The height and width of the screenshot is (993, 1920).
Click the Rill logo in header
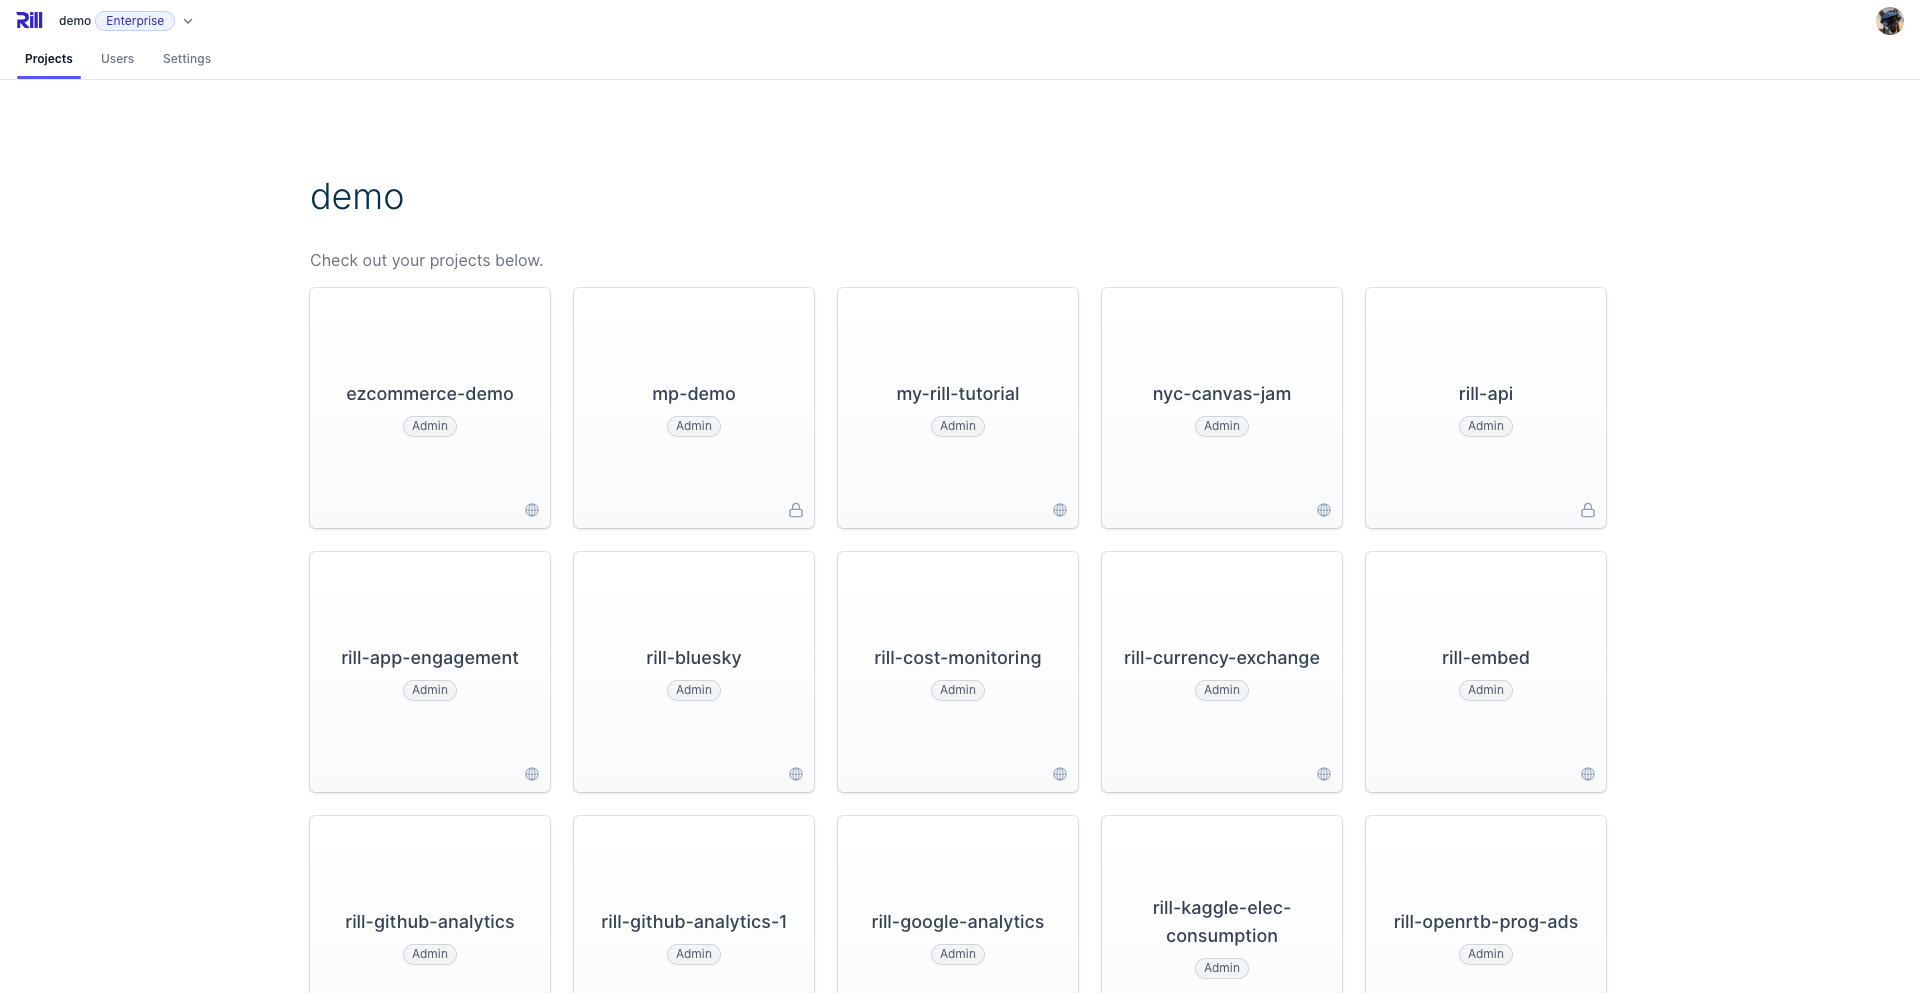29,20
